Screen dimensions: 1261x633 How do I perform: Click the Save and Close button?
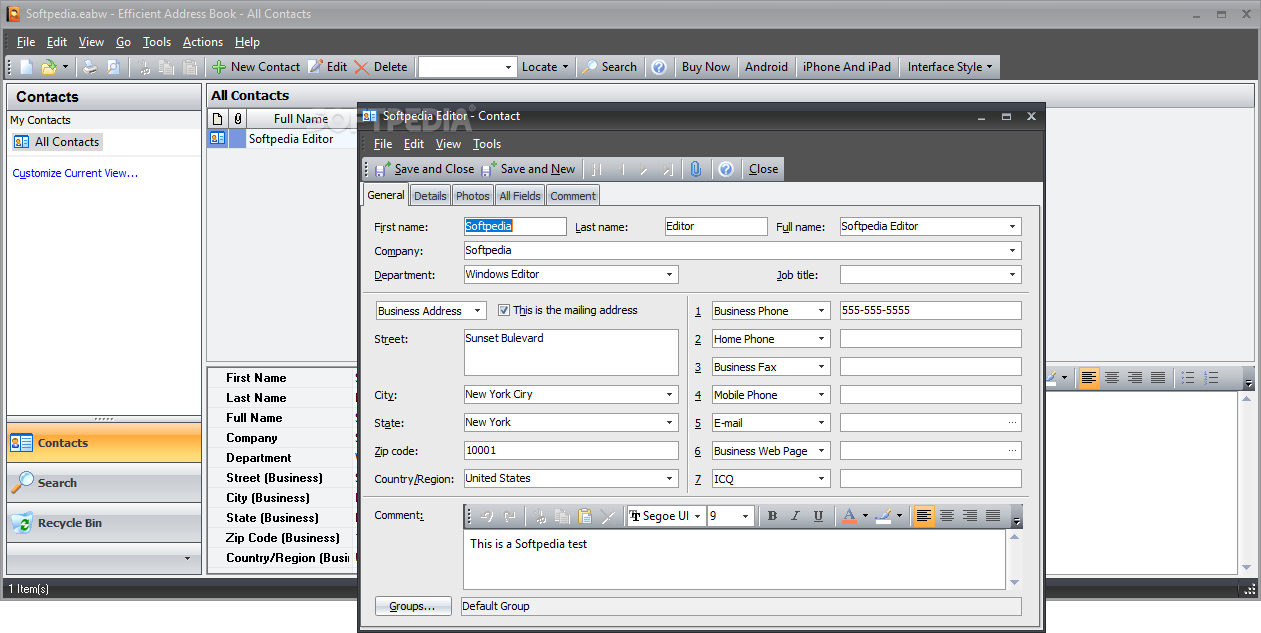coord(424,169)
